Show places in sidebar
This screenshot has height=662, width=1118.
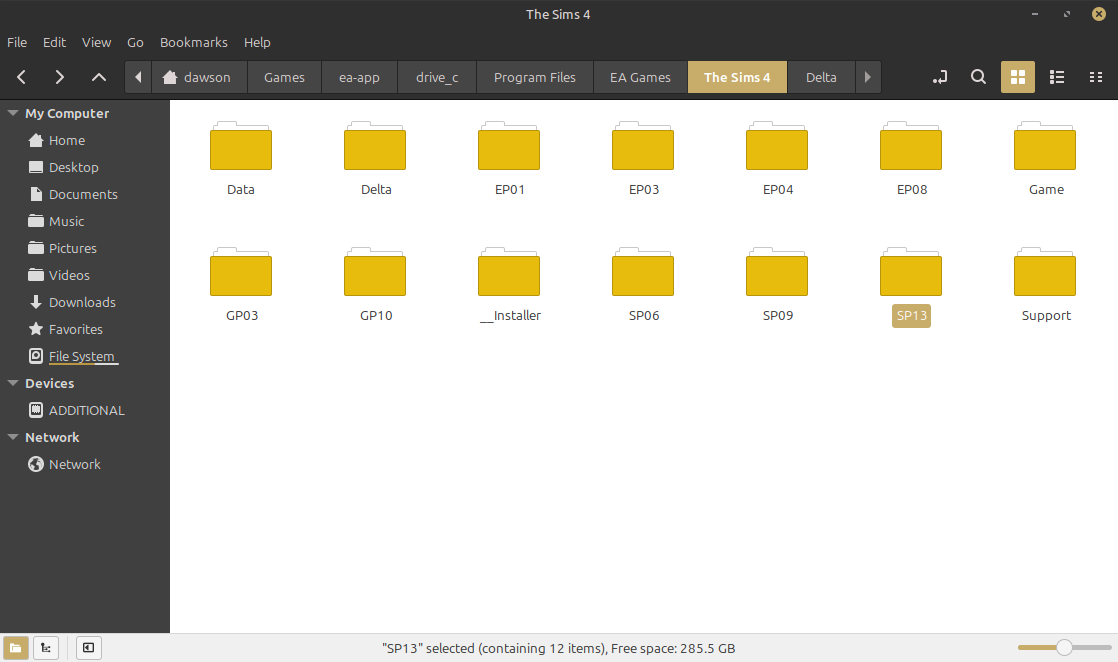(16, 648)
